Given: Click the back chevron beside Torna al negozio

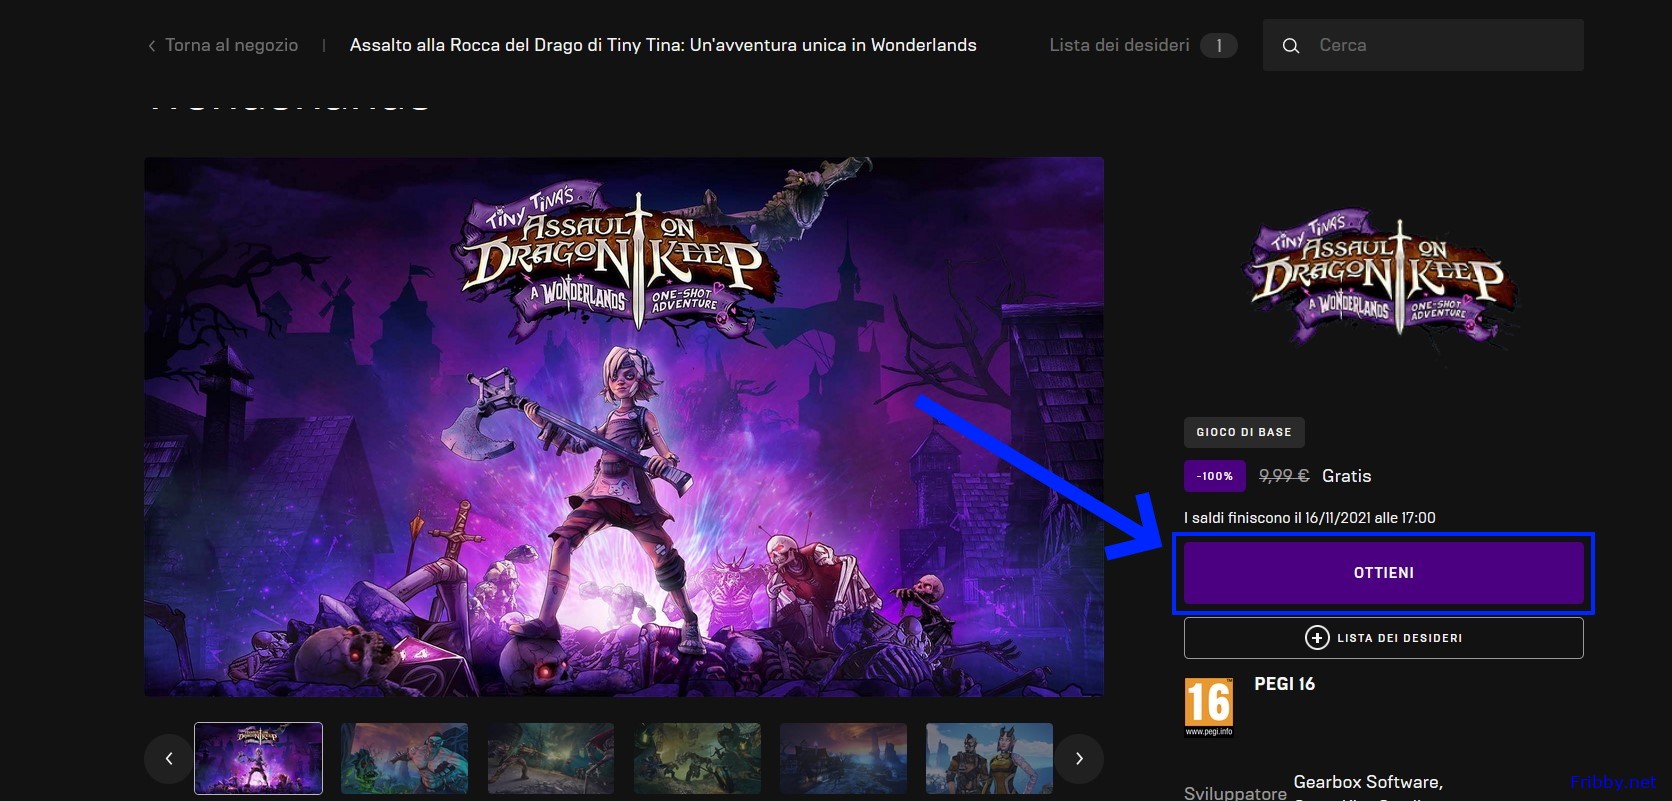Looking at the screenshot, I should coord(152,46).
